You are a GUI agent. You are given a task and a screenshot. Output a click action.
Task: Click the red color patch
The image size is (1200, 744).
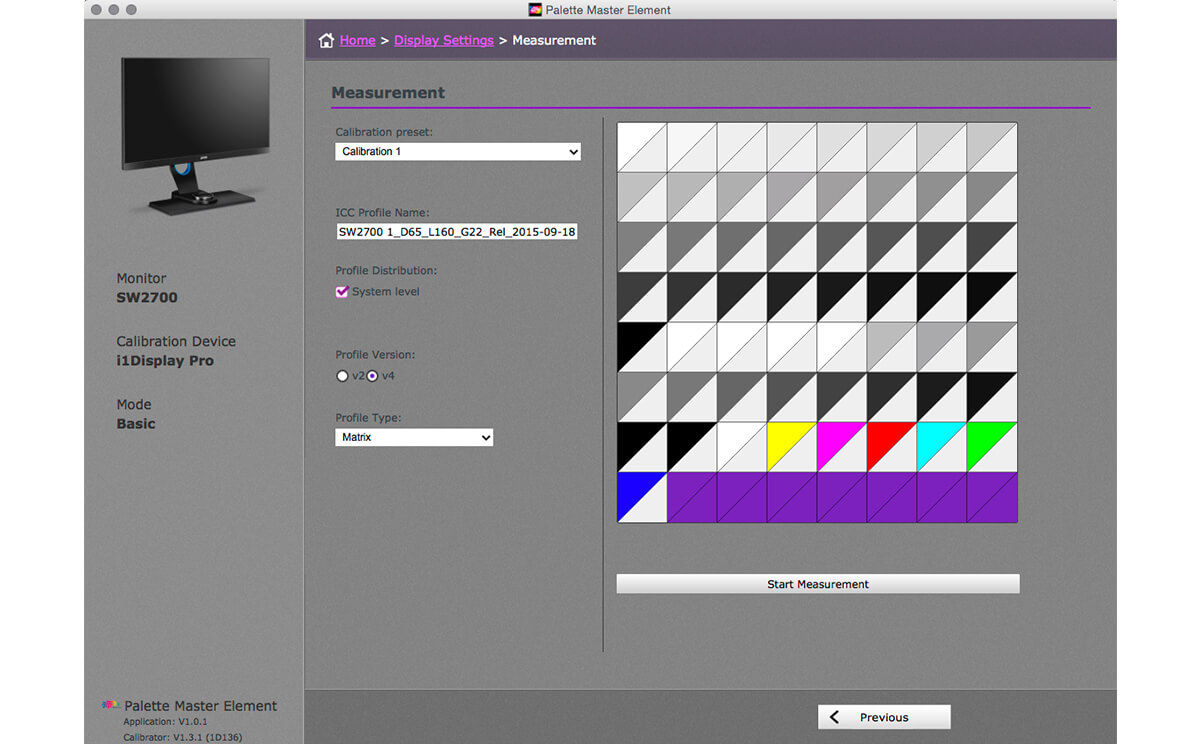click(x=892, y=447)
